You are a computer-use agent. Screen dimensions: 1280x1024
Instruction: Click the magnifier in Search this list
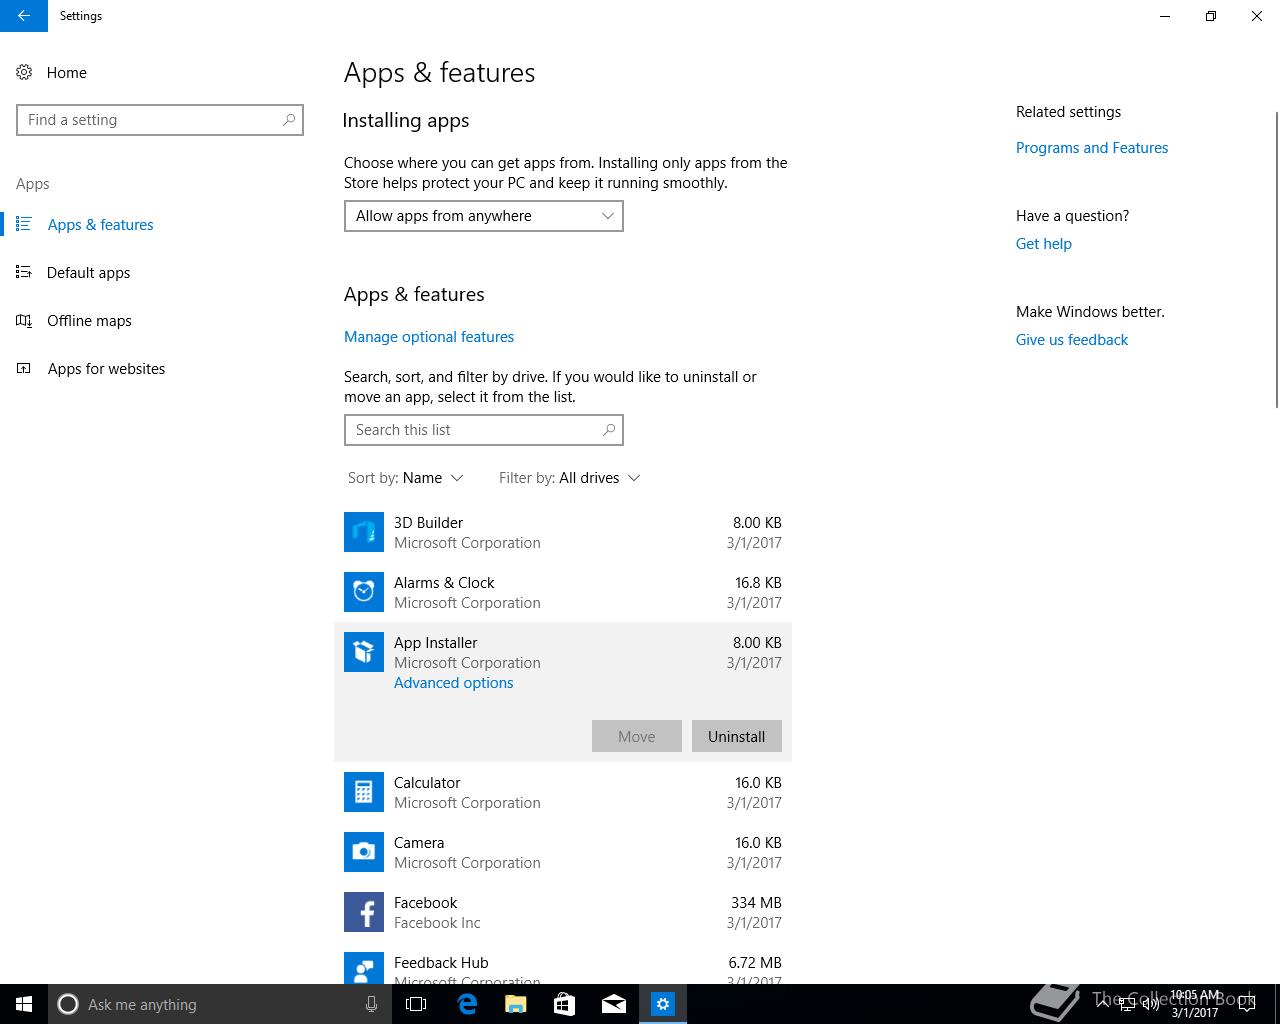coord(609,430)
